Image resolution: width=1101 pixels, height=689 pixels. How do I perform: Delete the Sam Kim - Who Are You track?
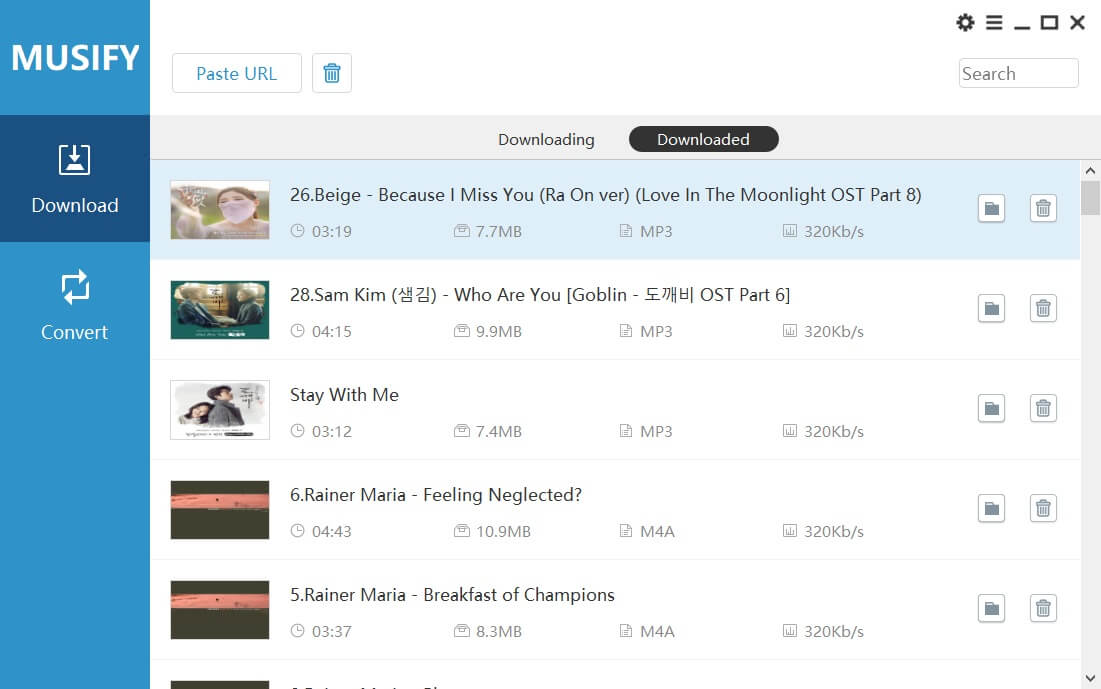tap(1043, 308)
